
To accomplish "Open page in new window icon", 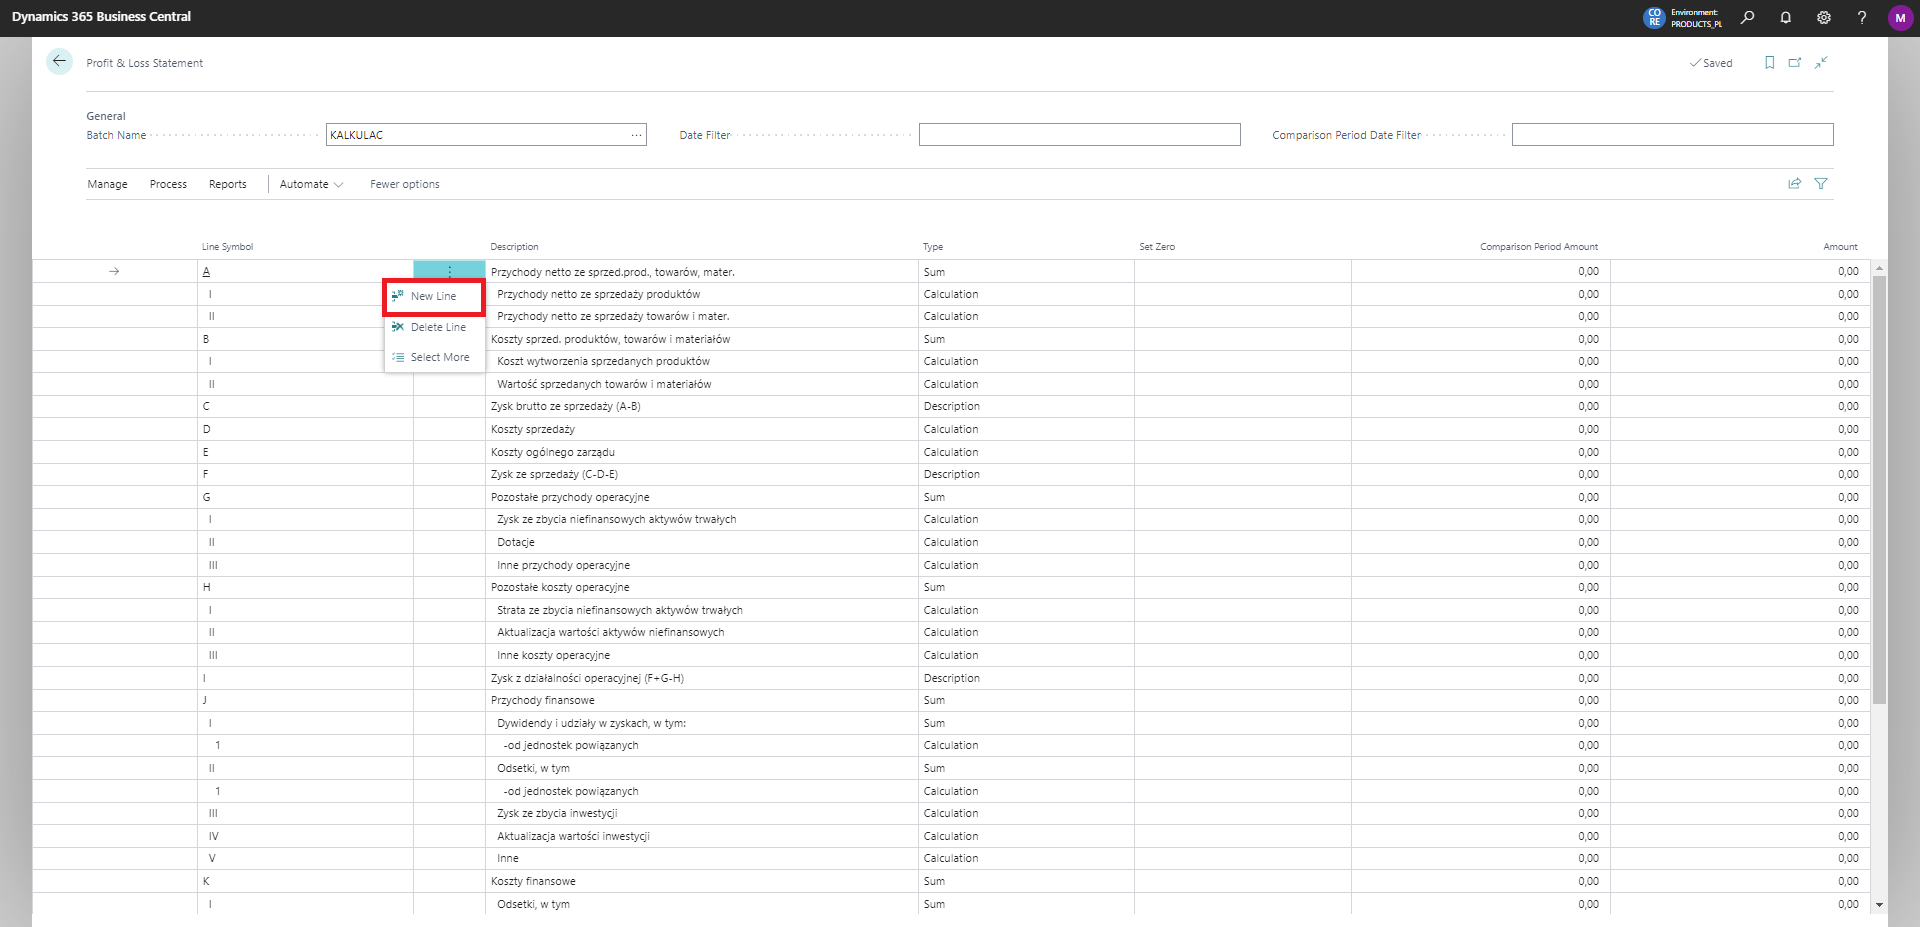I will (1795, 62).
